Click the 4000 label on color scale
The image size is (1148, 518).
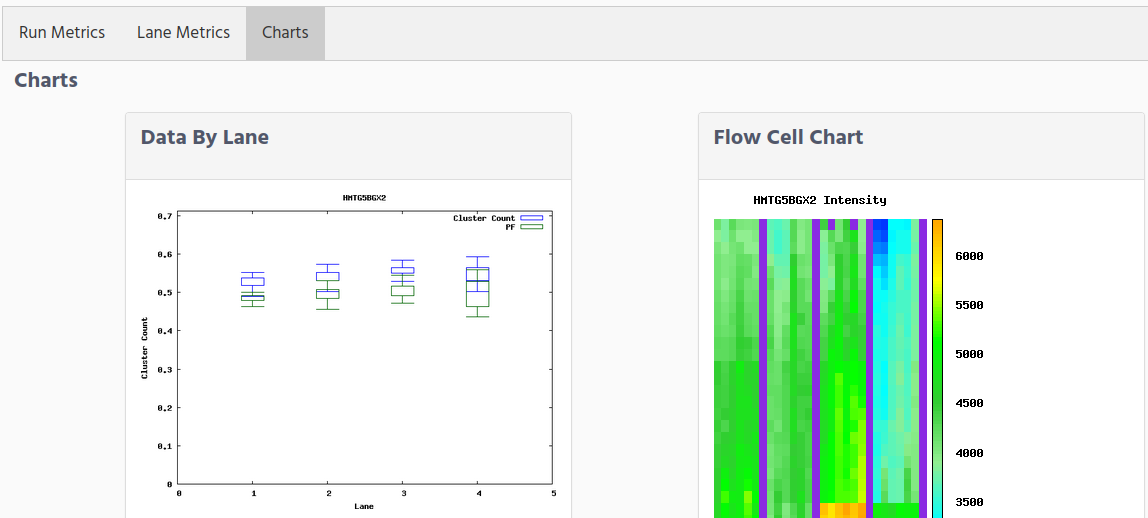click(x=969, y=453)
